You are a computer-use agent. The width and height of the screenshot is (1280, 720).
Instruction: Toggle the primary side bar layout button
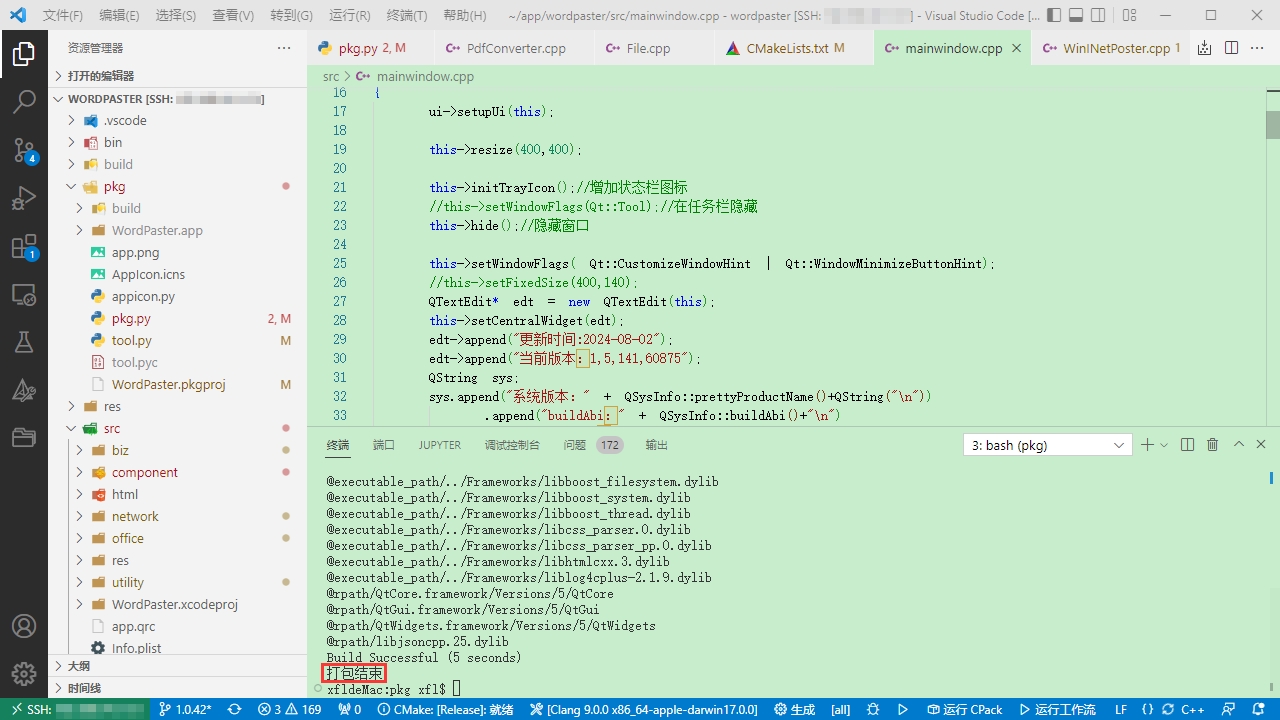pyautogui.click(x=1054, y=16)
